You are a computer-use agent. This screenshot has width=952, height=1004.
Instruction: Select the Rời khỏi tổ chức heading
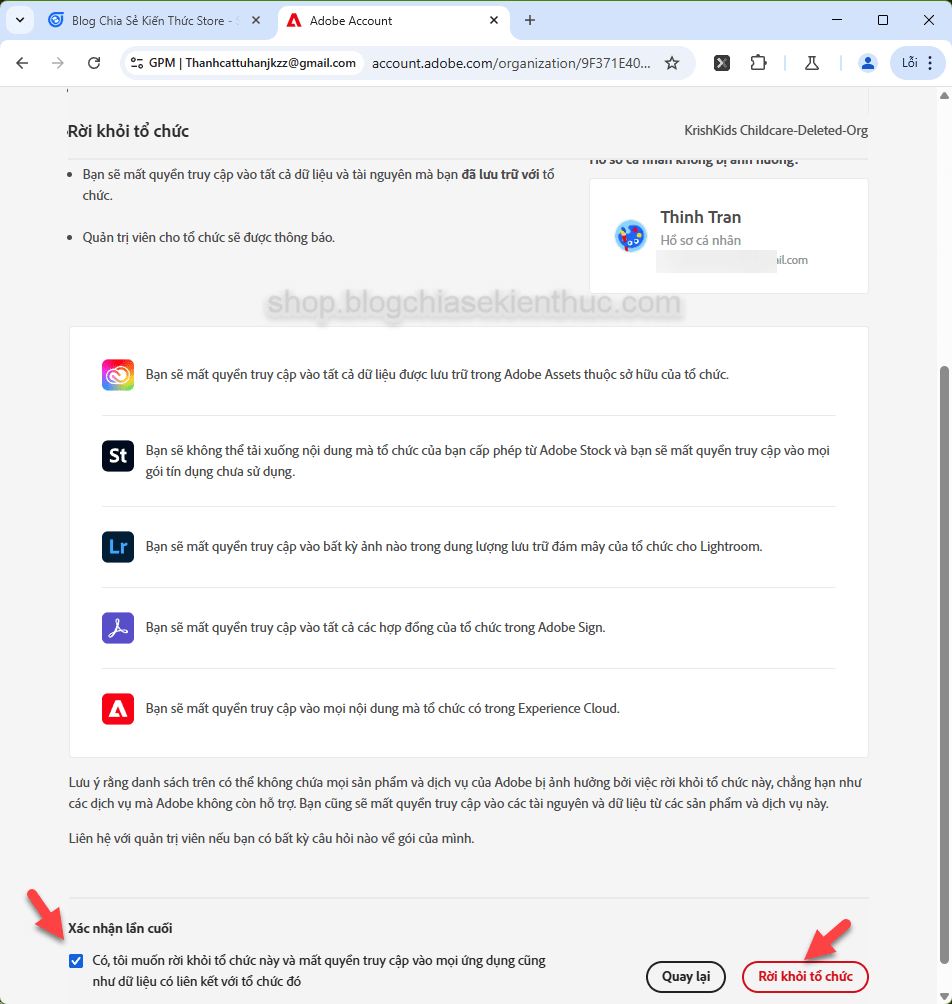[128, 131]
